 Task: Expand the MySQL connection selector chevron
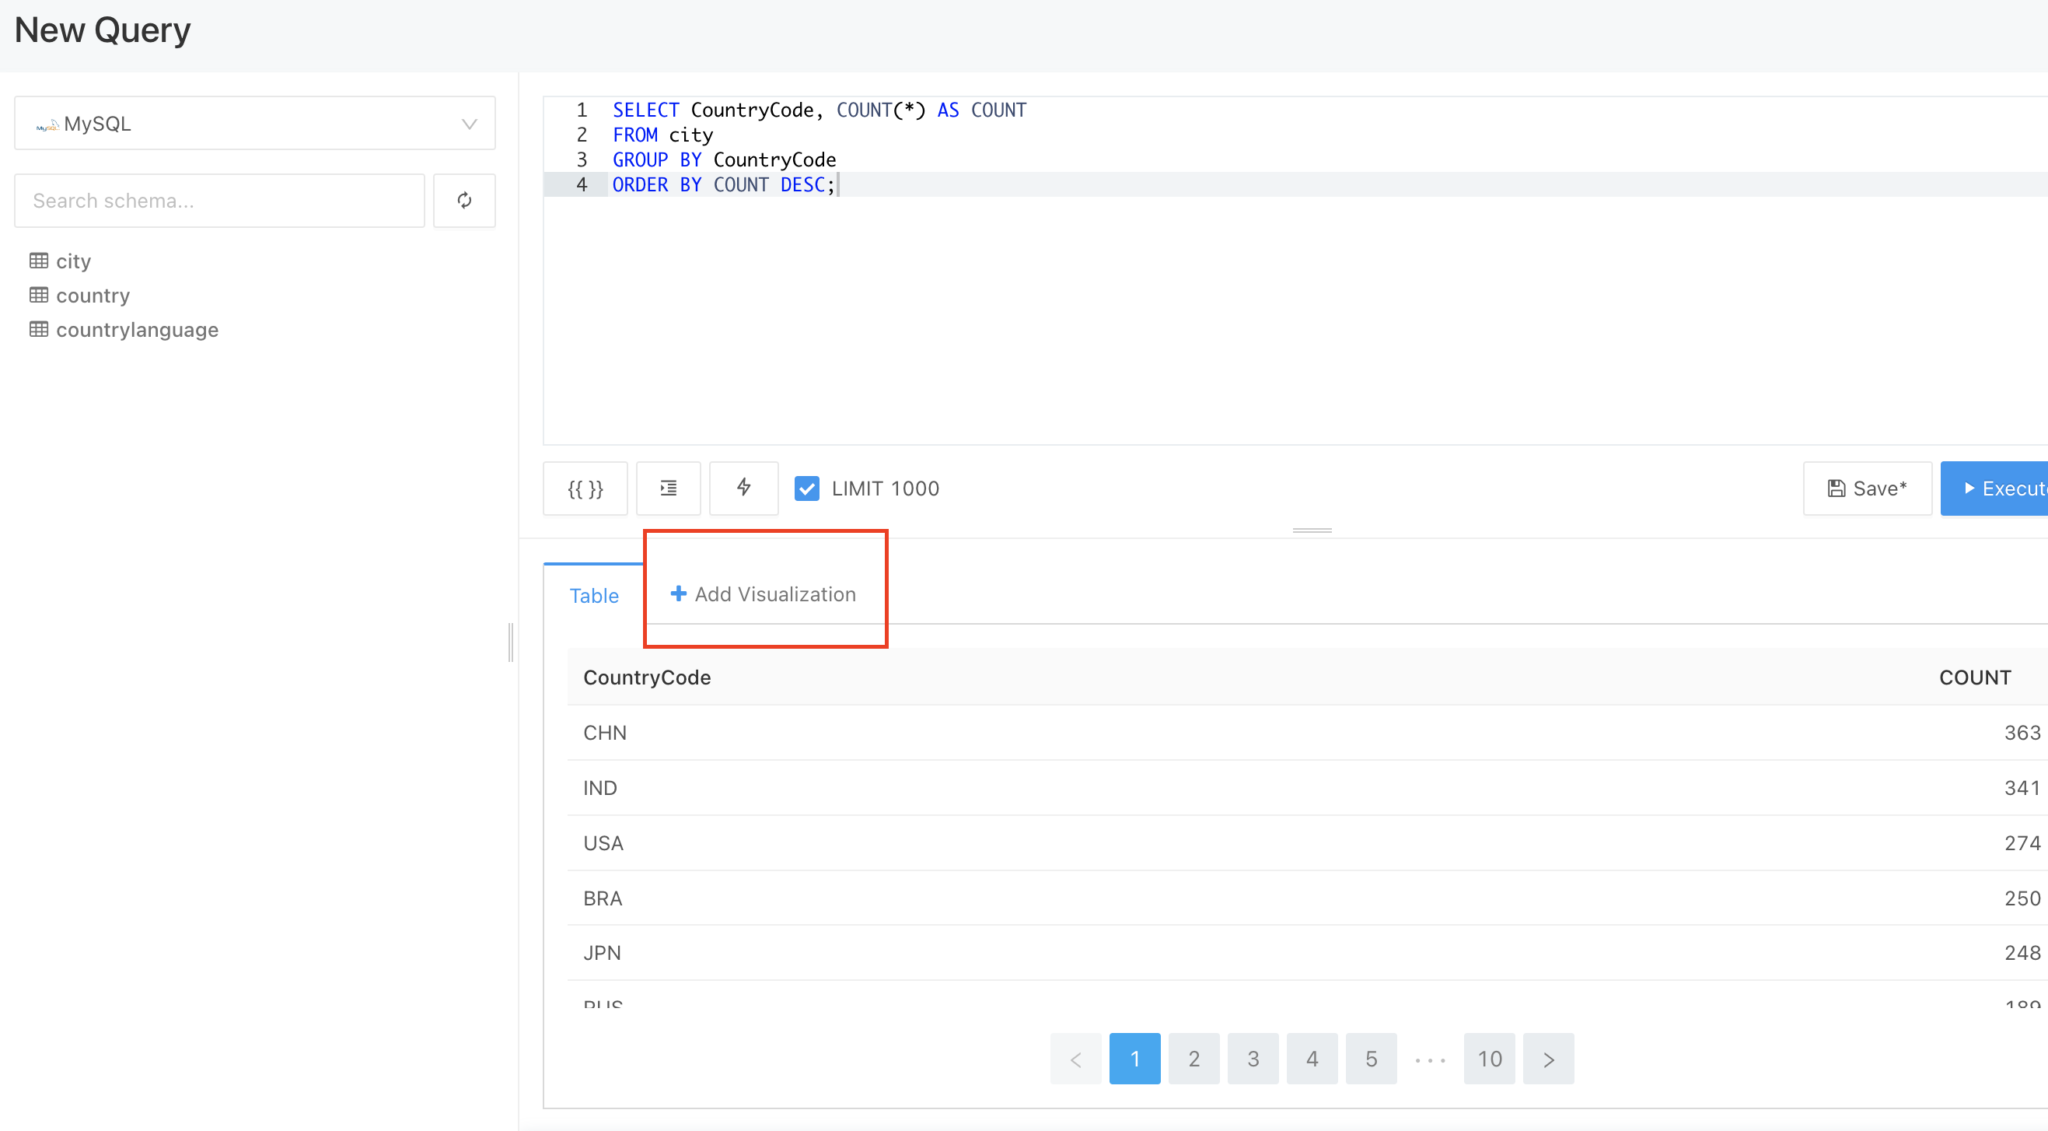[467, 123]
